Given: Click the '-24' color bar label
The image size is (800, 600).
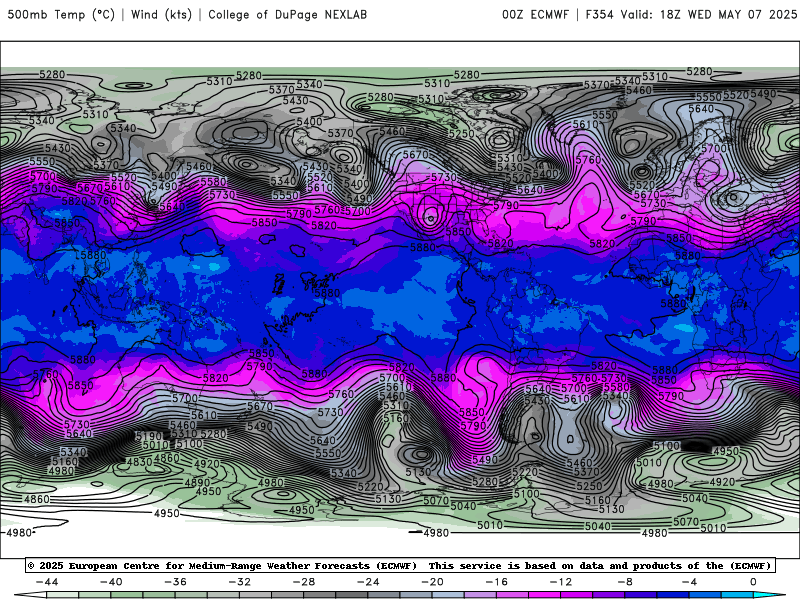Looking at the screenshot, I should (368, 582).
